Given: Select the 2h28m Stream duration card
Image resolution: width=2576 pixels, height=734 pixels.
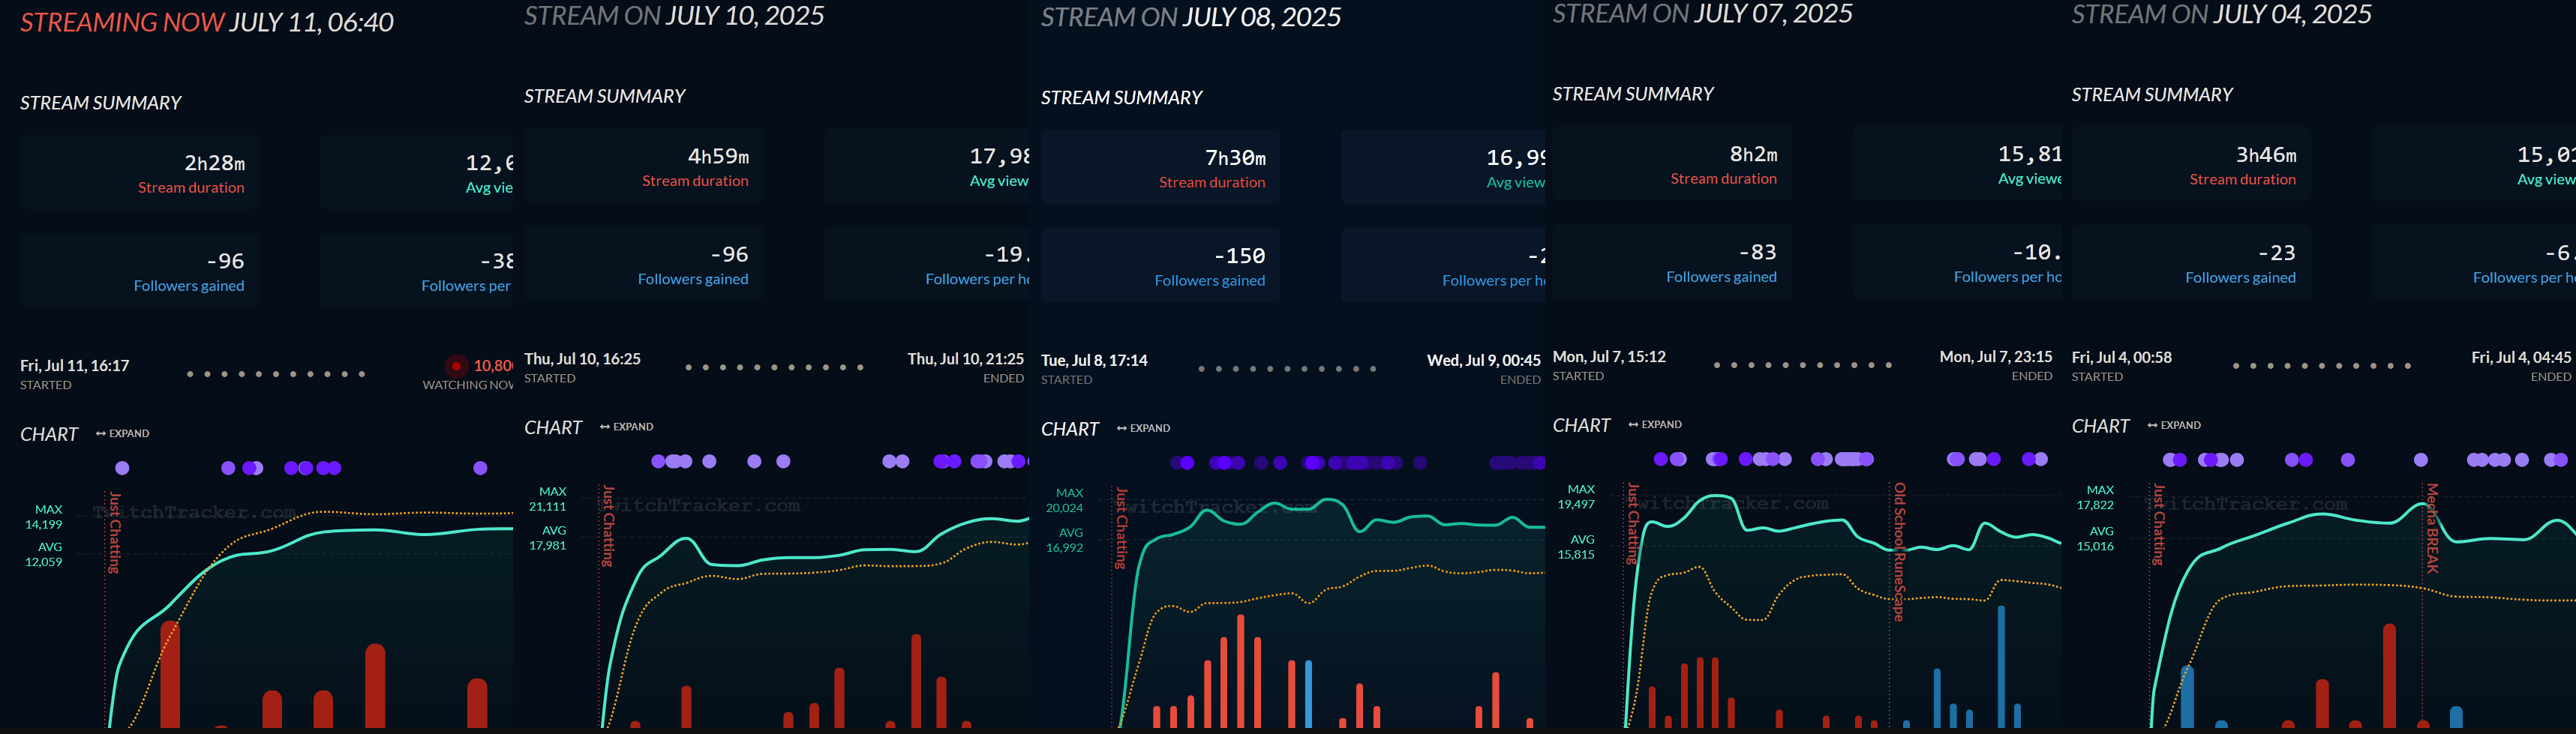Looking at the screenshot, I should [139, 172].
